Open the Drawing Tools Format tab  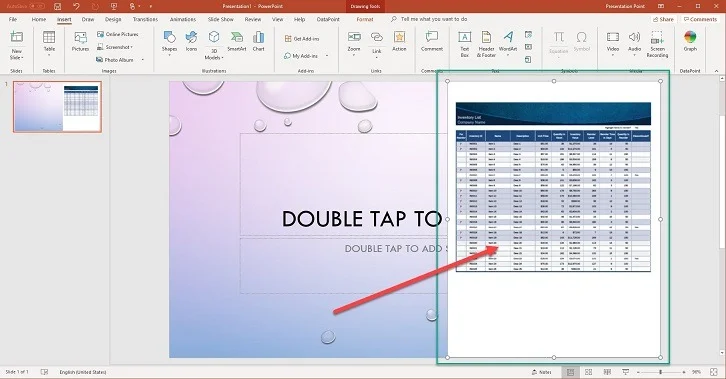365,19
